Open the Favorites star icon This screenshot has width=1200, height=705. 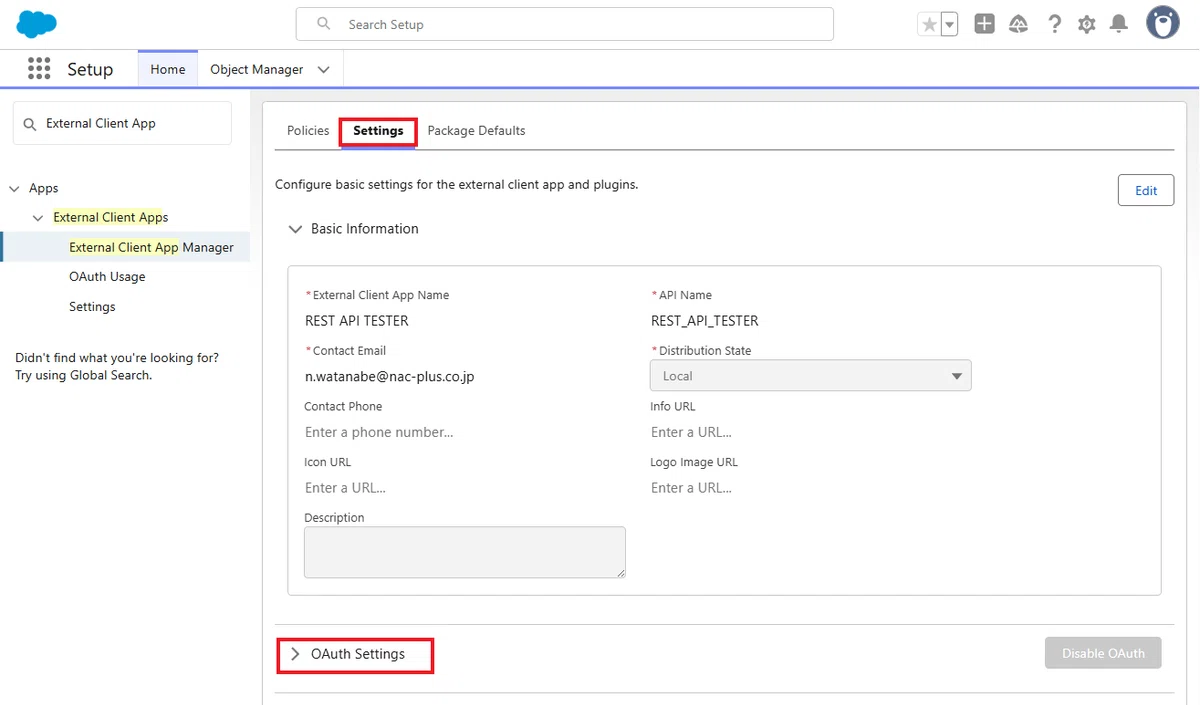[929, 25]
